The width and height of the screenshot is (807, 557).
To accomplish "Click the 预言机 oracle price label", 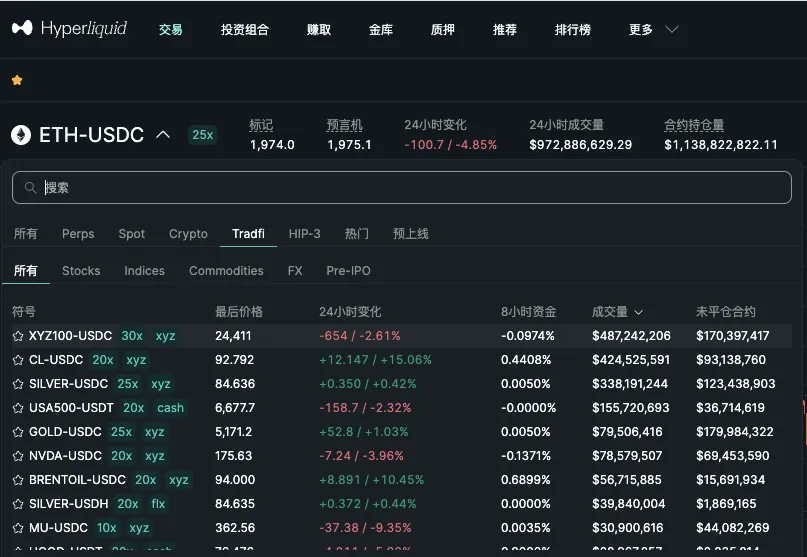I will coord(344,125).
